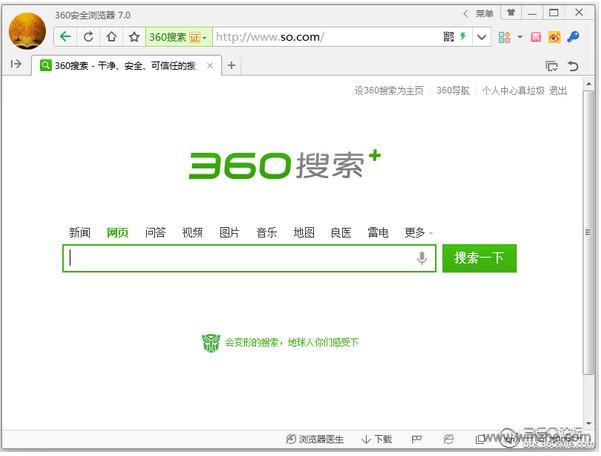
Task: Click the 搜索一下 search button
Action: point(479,258)
